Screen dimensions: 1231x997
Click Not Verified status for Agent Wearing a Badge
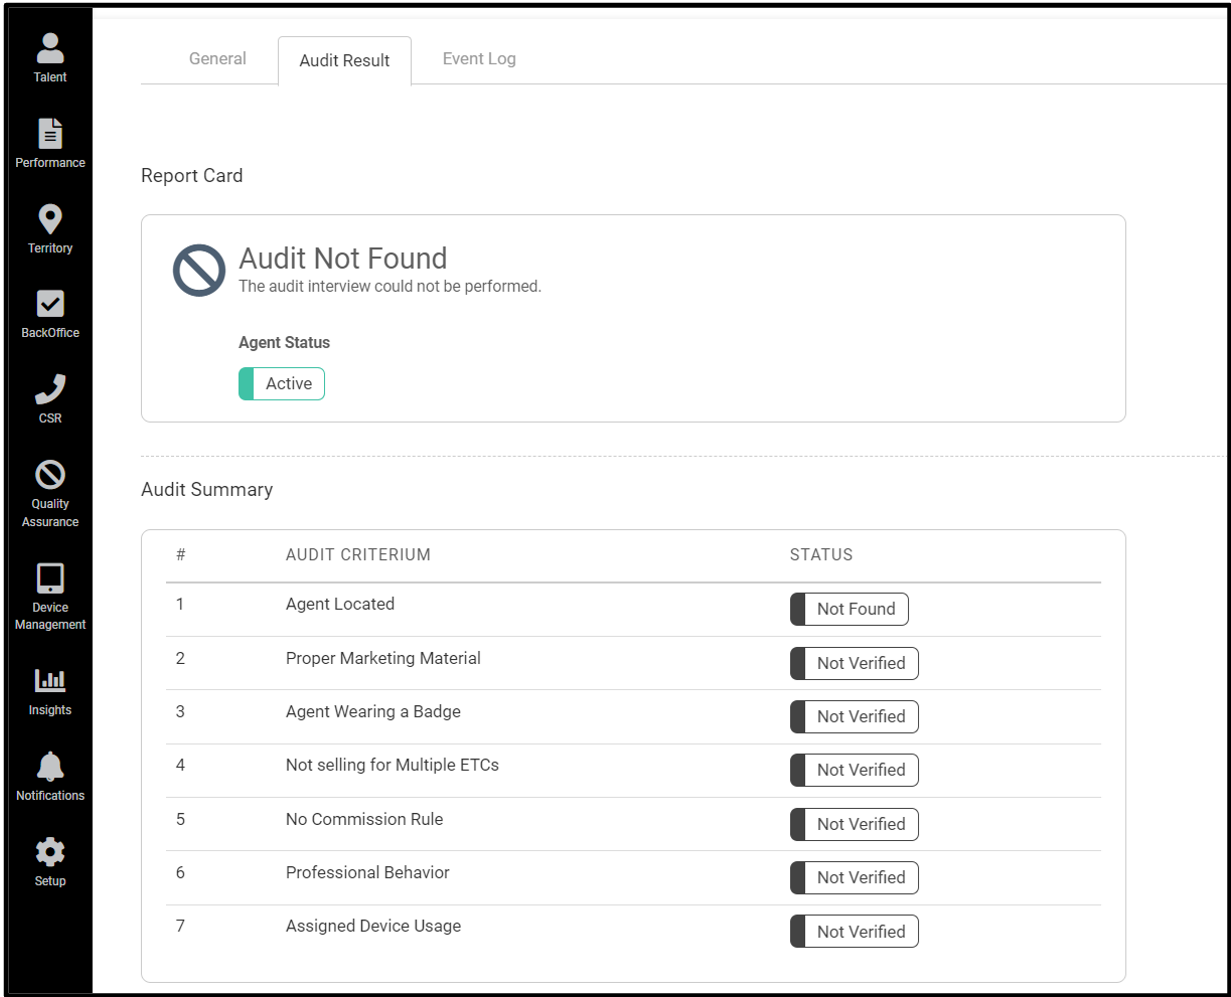click(854, 717)
